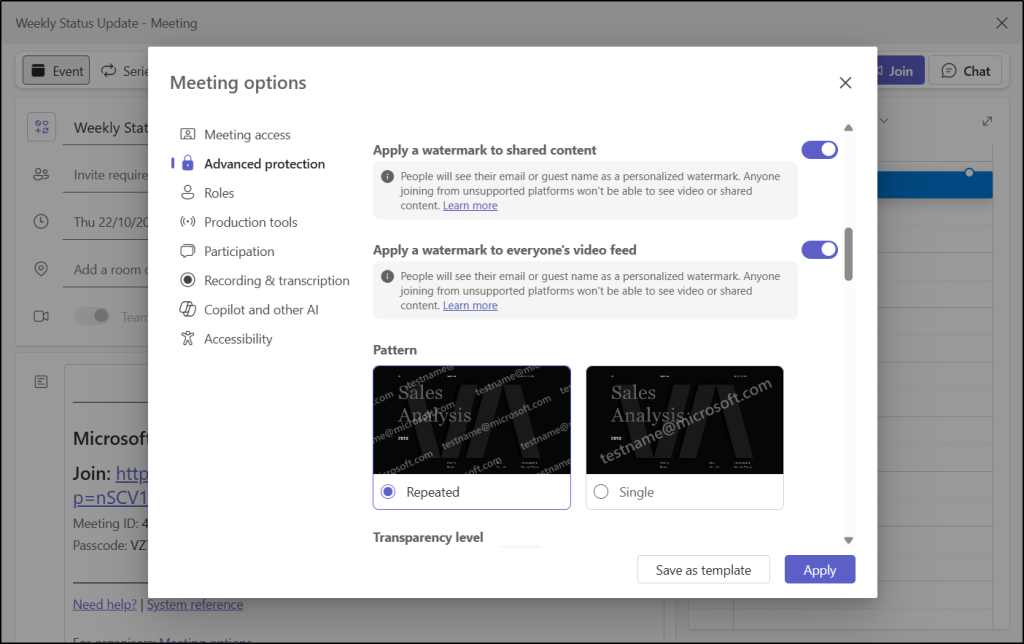Click the Meeting access person icon
Screen dimensions: 1024x644
coord(187,134)
